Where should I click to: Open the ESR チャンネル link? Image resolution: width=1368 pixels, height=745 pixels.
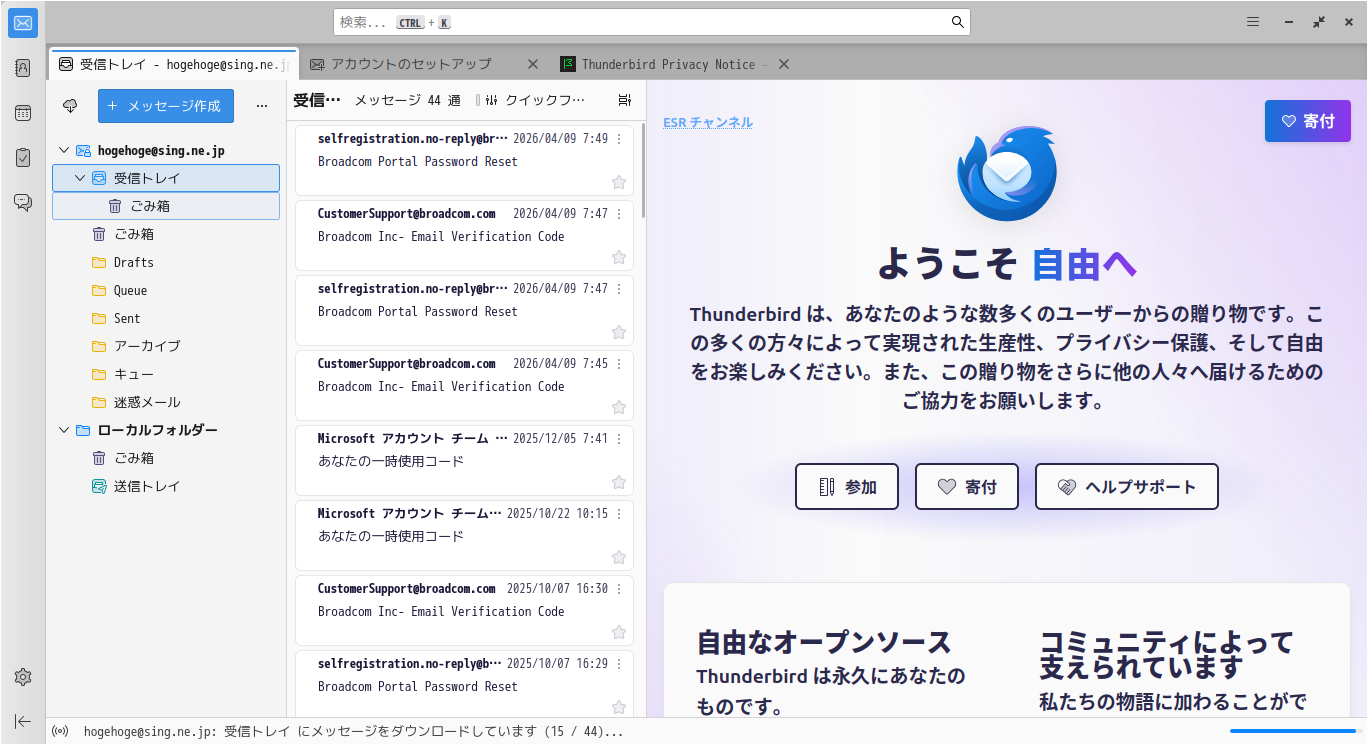click(708, 122)
